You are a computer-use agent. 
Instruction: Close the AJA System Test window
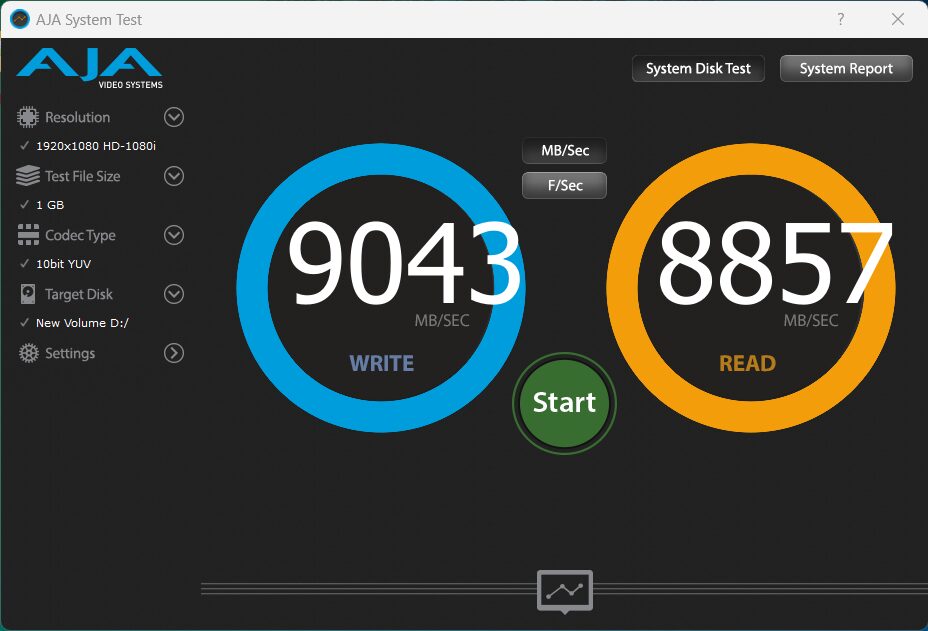(x=898, y=20)
